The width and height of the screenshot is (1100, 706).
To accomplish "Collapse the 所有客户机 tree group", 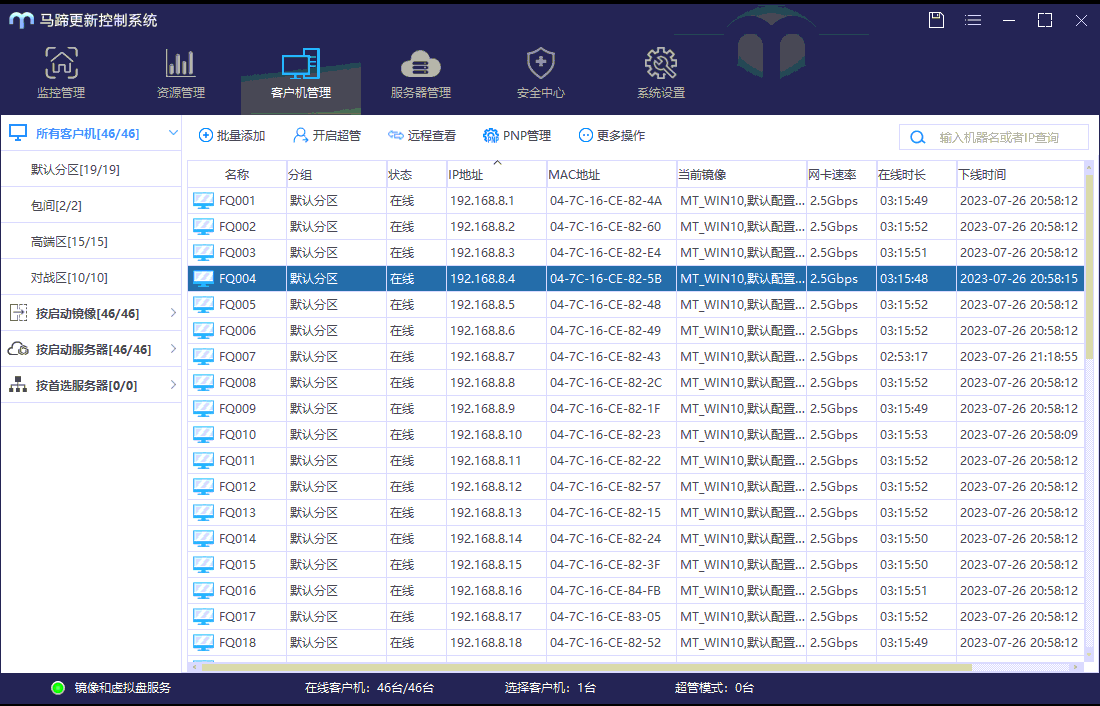I will (173, 133).
